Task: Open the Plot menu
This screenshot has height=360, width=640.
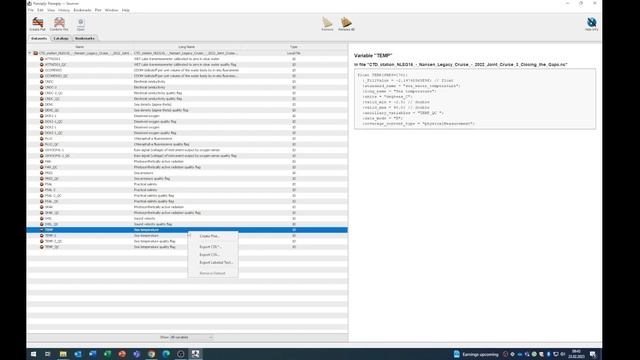Action: (98, 10)
